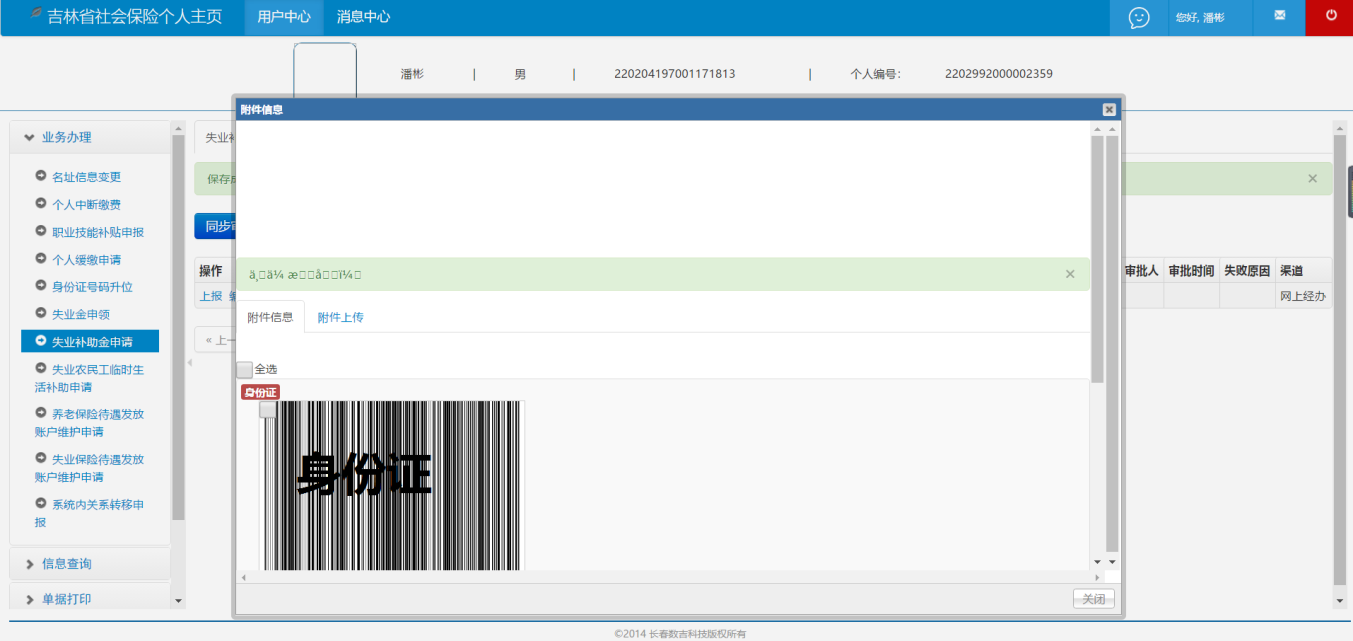Open 用户中心 in top navigation
Screen dimensions: 1353x641
pos(284,17)
